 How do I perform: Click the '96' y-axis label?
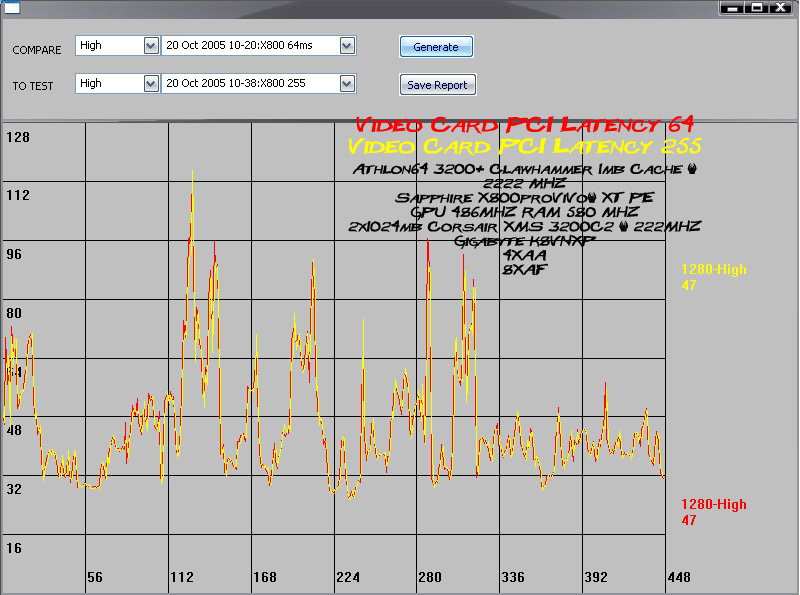(14, 254)
